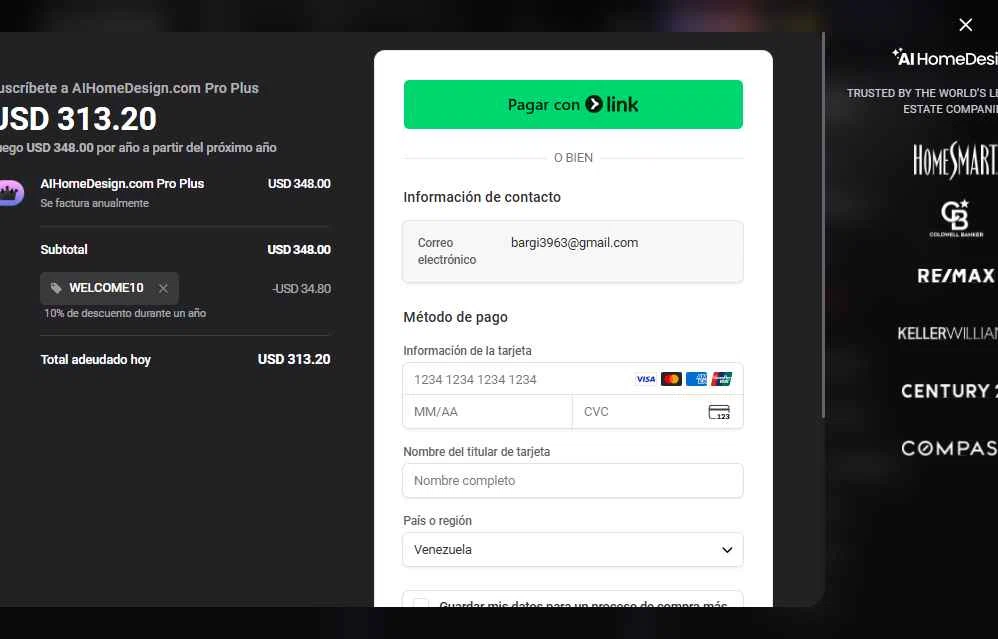Click the American Express icon
The image size is (998, 639).
click(x=696, y=379)
